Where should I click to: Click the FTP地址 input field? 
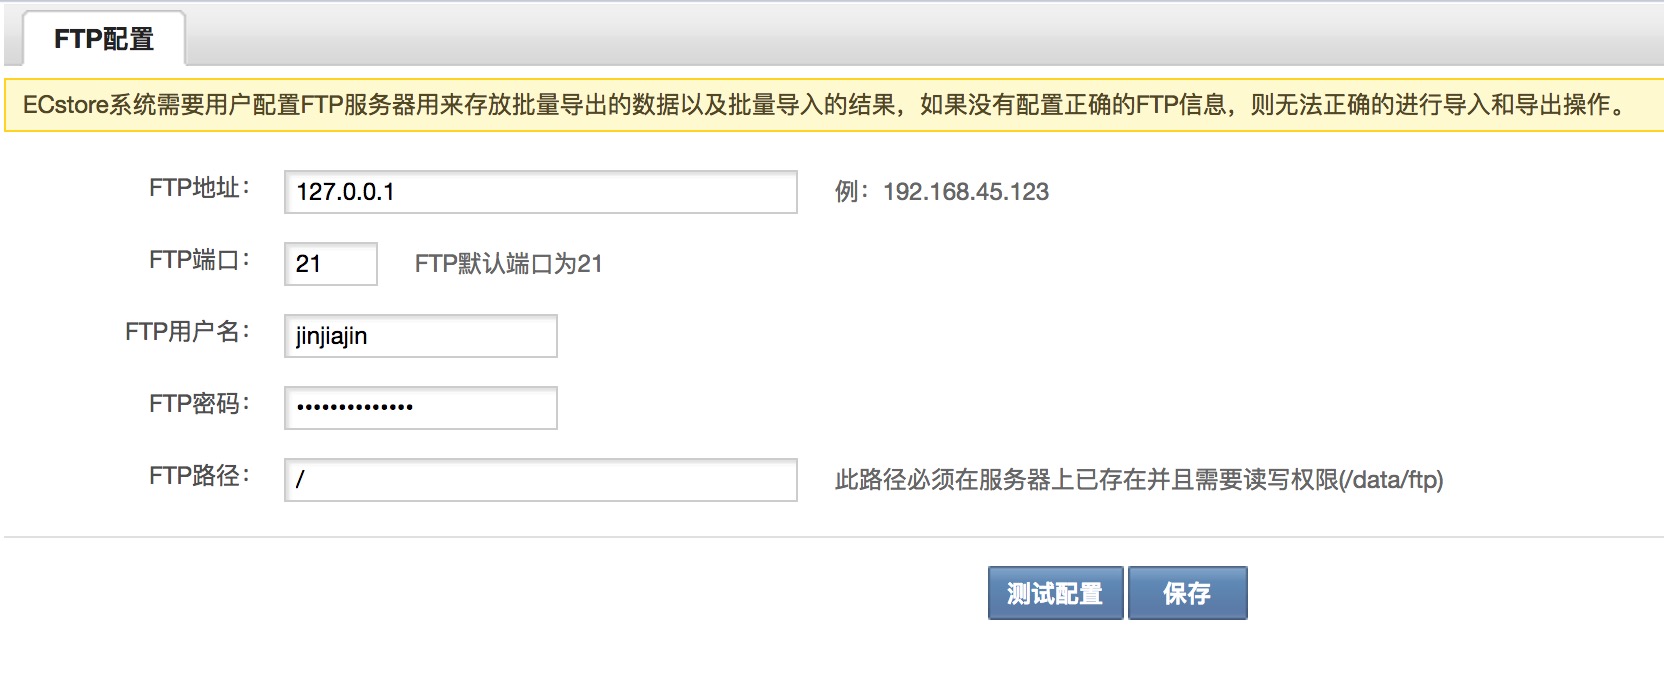540,192
